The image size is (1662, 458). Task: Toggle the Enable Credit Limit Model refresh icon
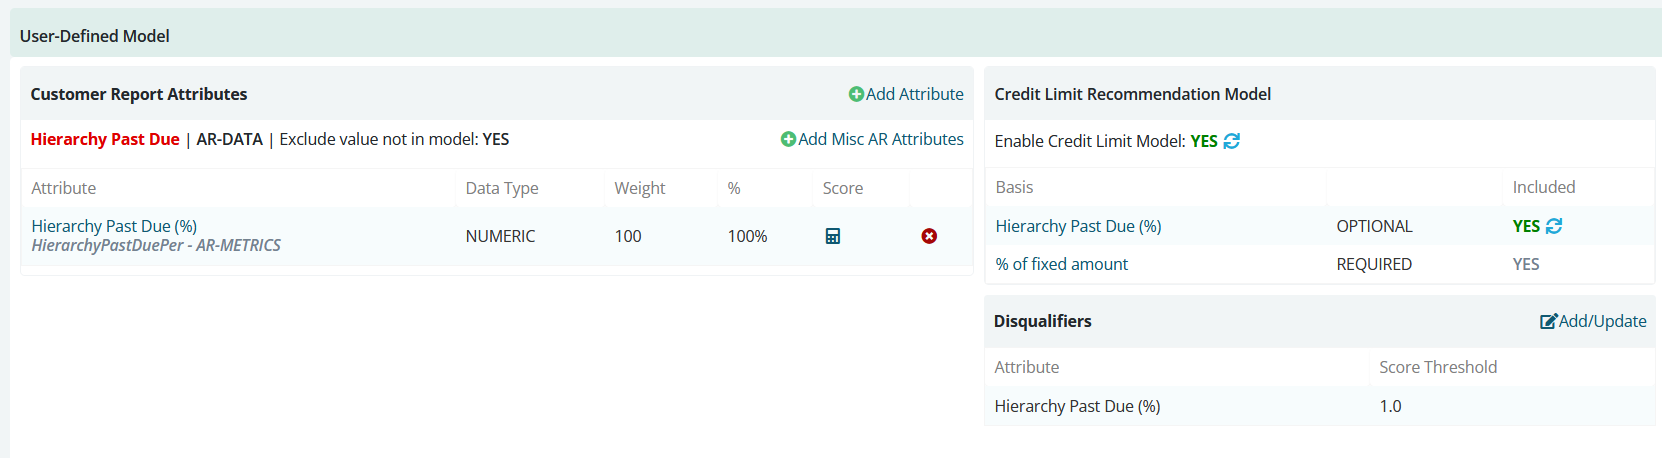[1232, 141]
